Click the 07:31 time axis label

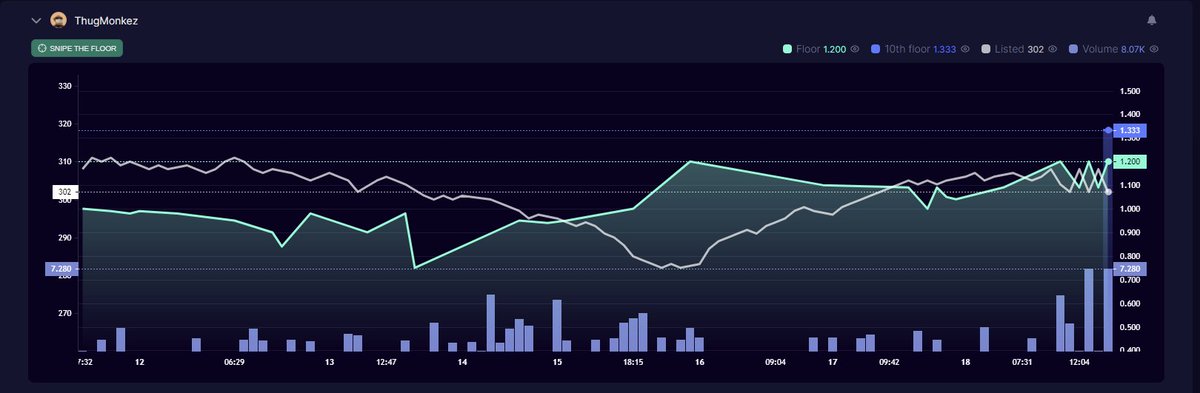coord(1022,362)
